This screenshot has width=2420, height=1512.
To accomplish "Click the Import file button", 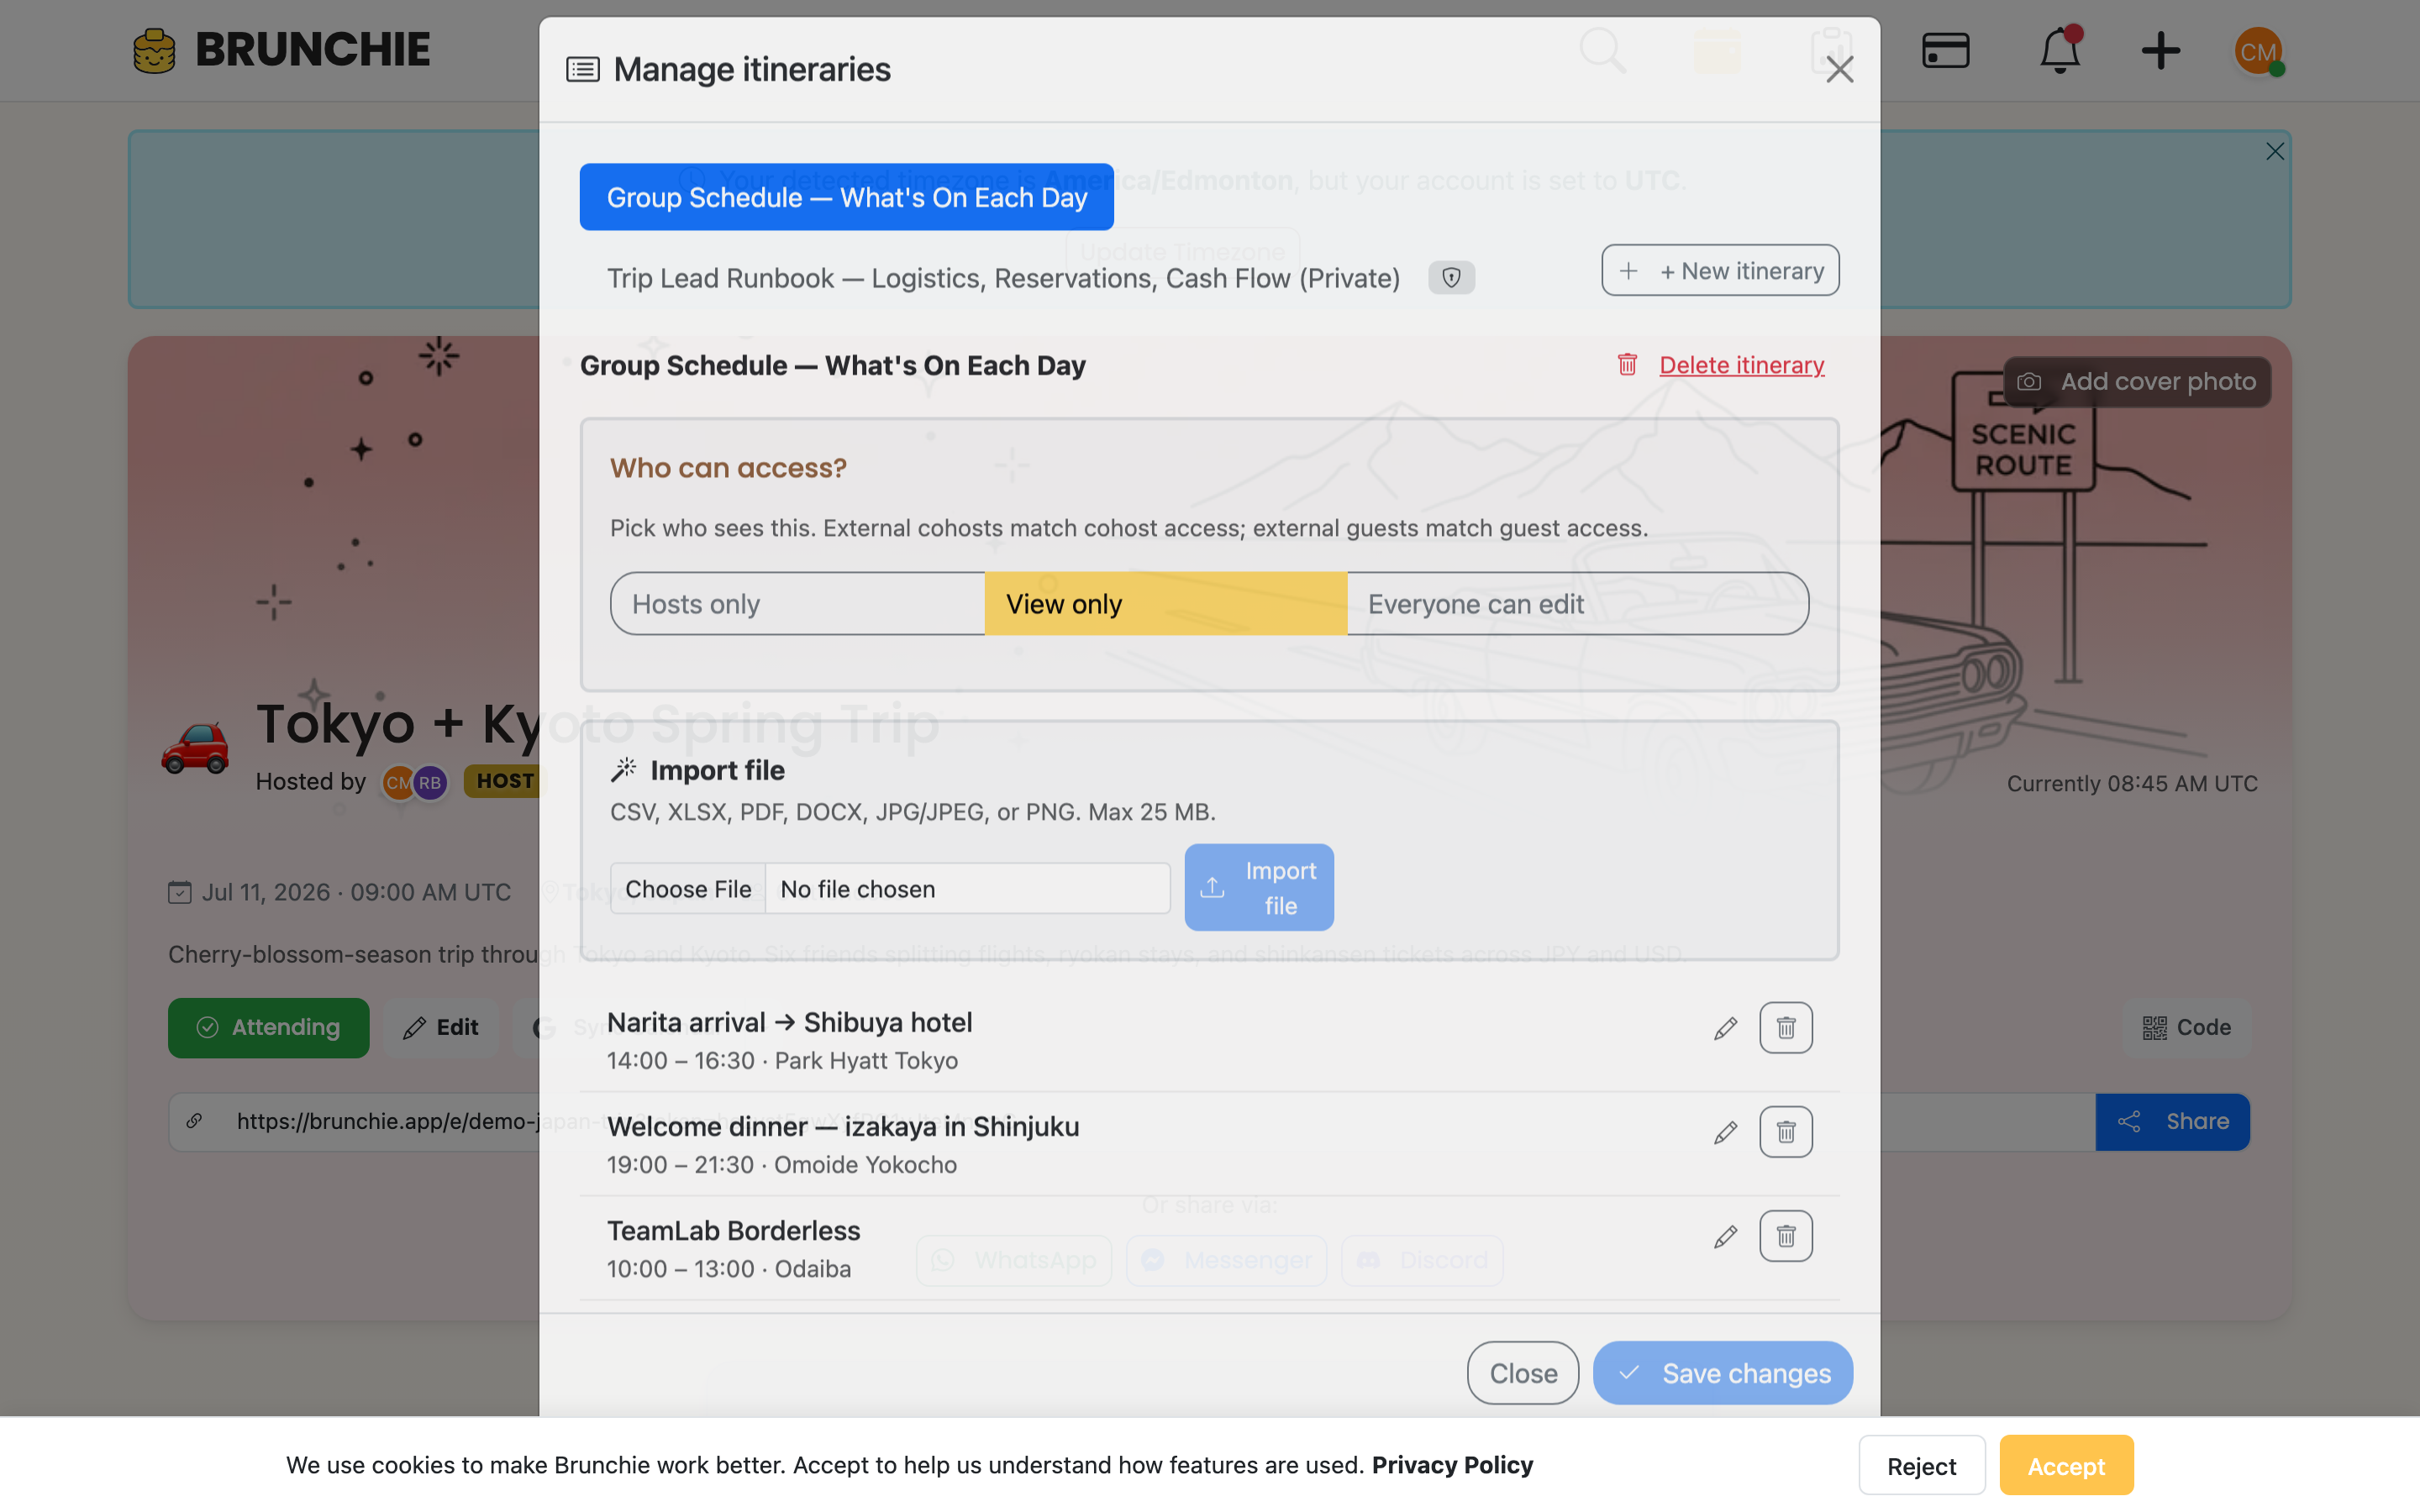I will coord(1259,888).
